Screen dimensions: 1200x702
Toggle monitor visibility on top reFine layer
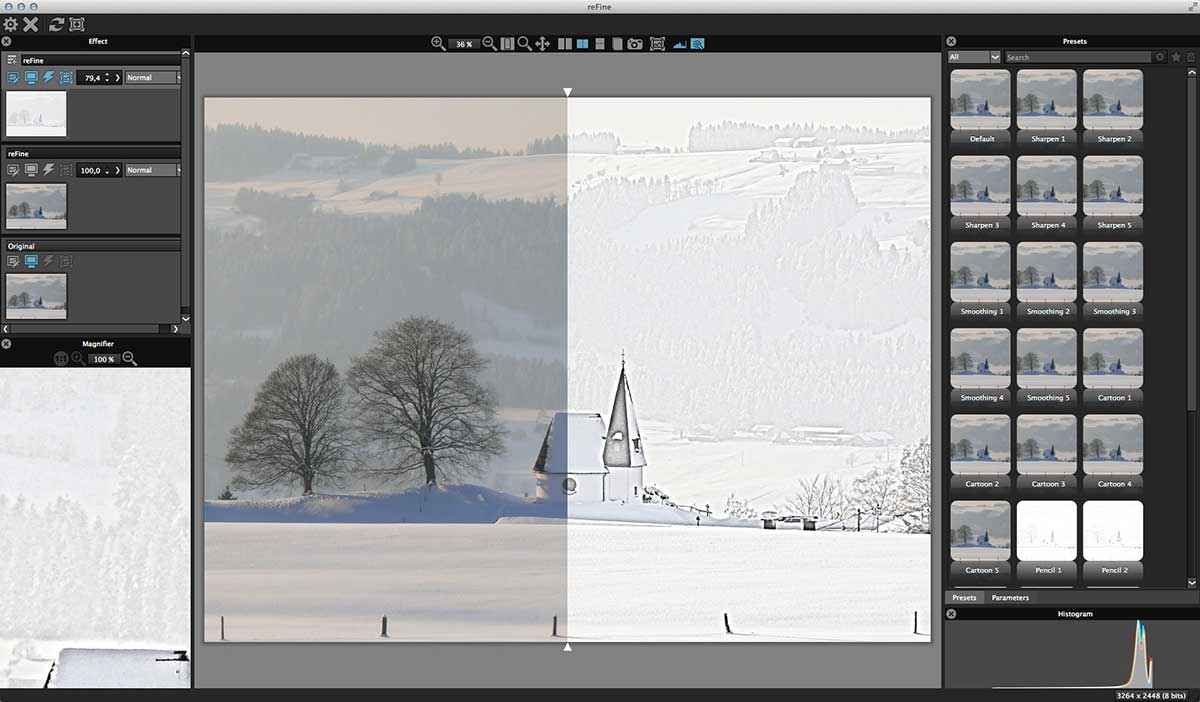pyautogui.click(x=31, y=77)
